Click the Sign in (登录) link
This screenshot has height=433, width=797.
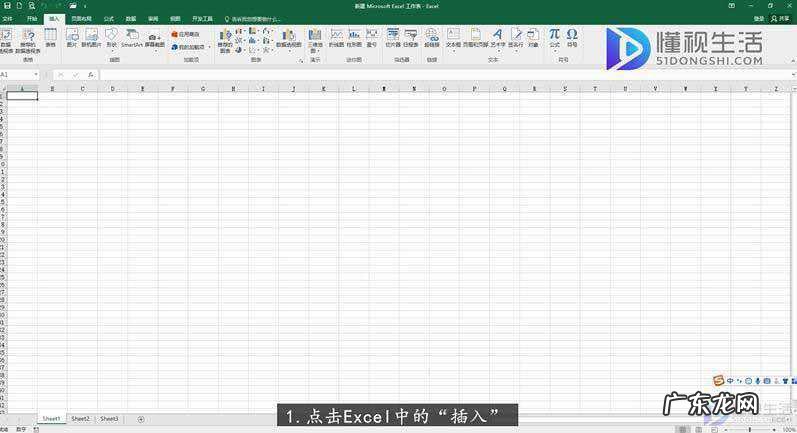pyautogui.click(x=759, y=18)
